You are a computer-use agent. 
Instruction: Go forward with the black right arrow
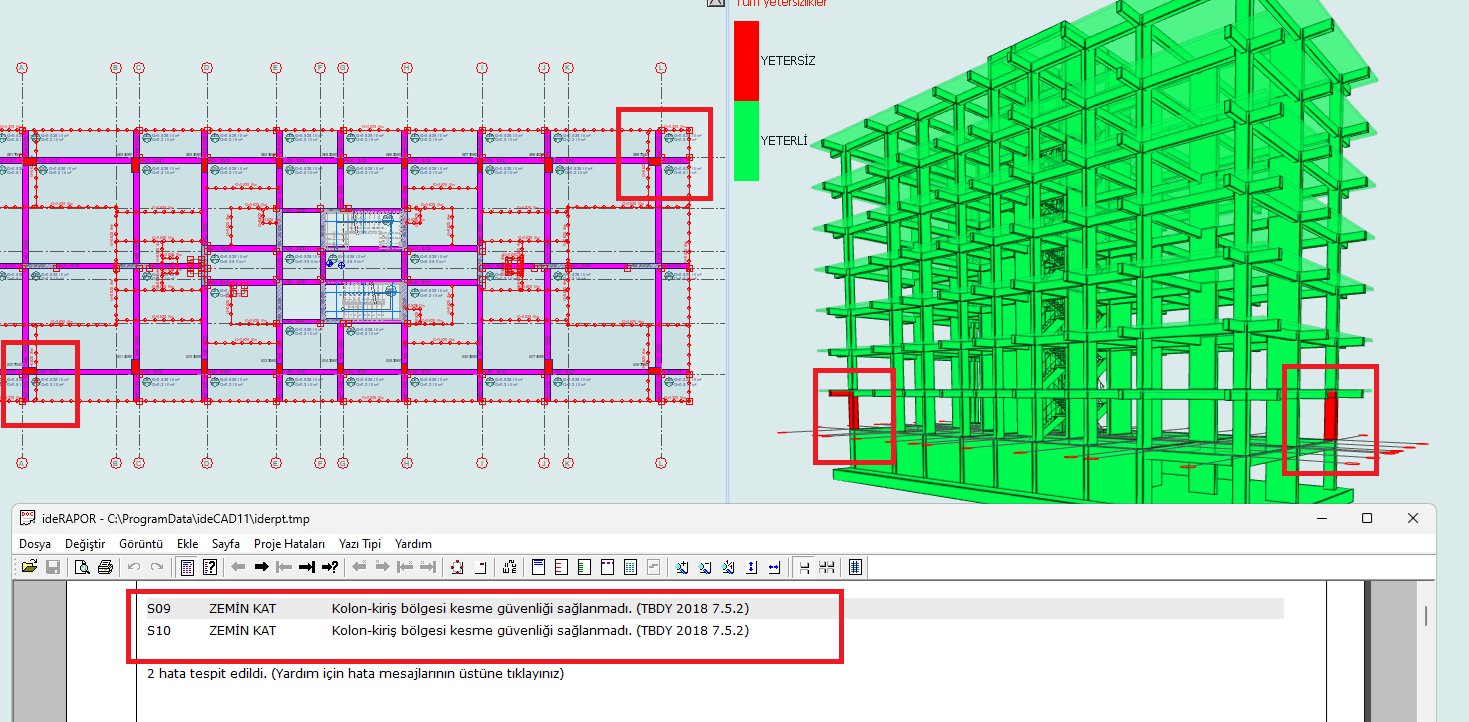261,567
